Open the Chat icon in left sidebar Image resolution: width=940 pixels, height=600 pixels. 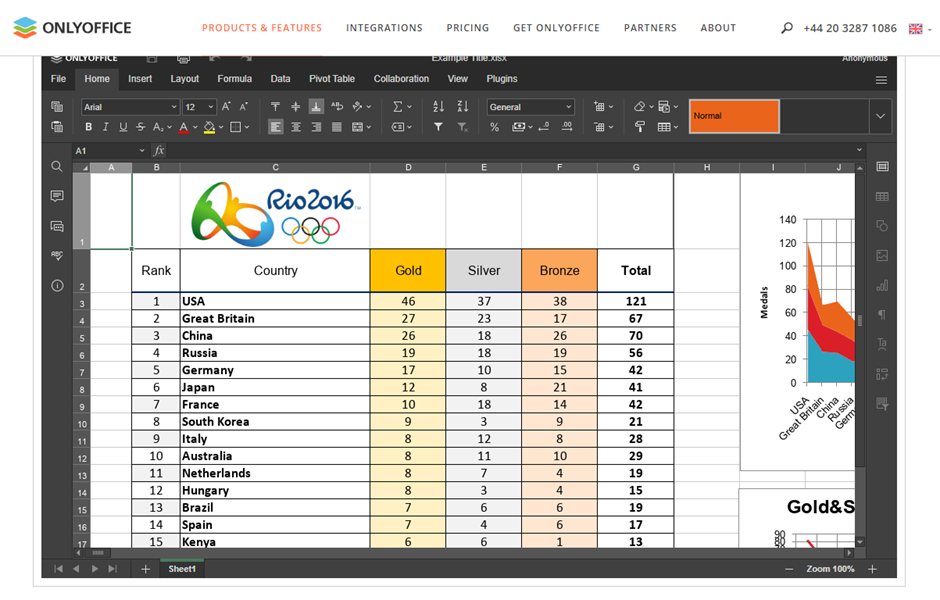point(57,226)
